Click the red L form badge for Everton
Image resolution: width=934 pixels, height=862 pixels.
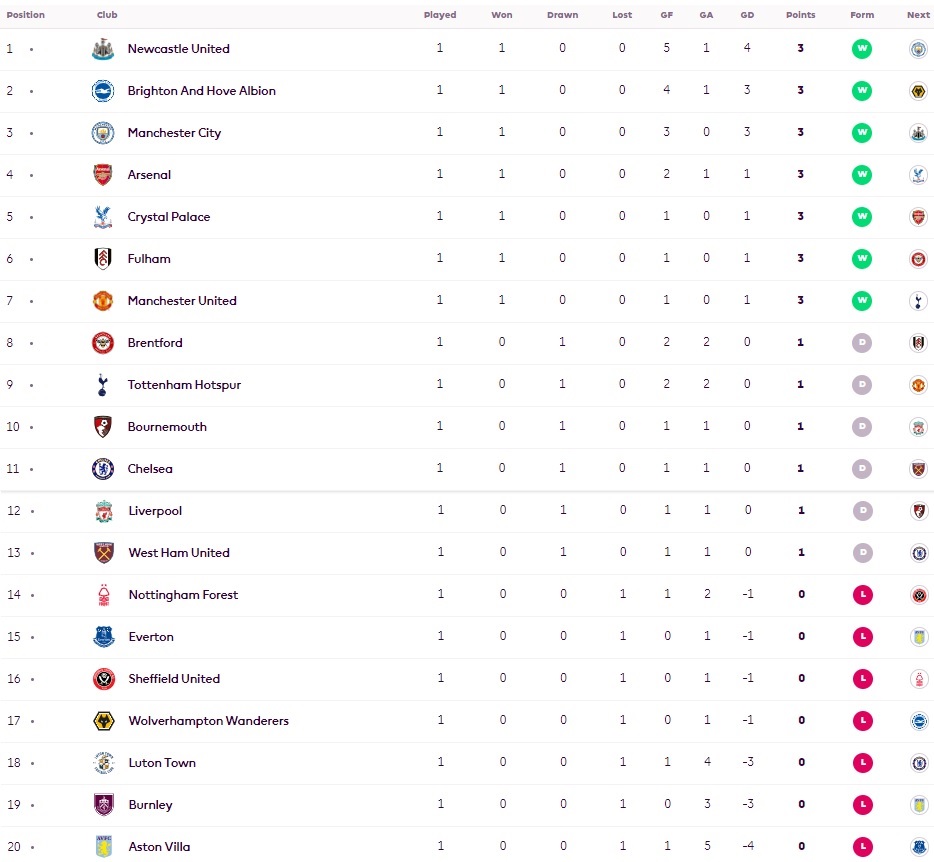tap(861, 637)
